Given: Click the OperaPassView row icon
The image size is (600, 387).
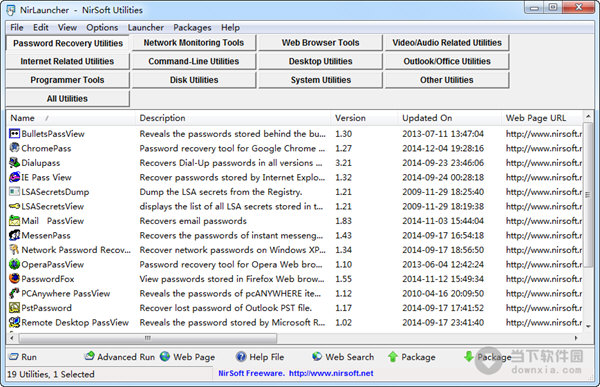Looking at the screenshot, I should tap(15, 264).
